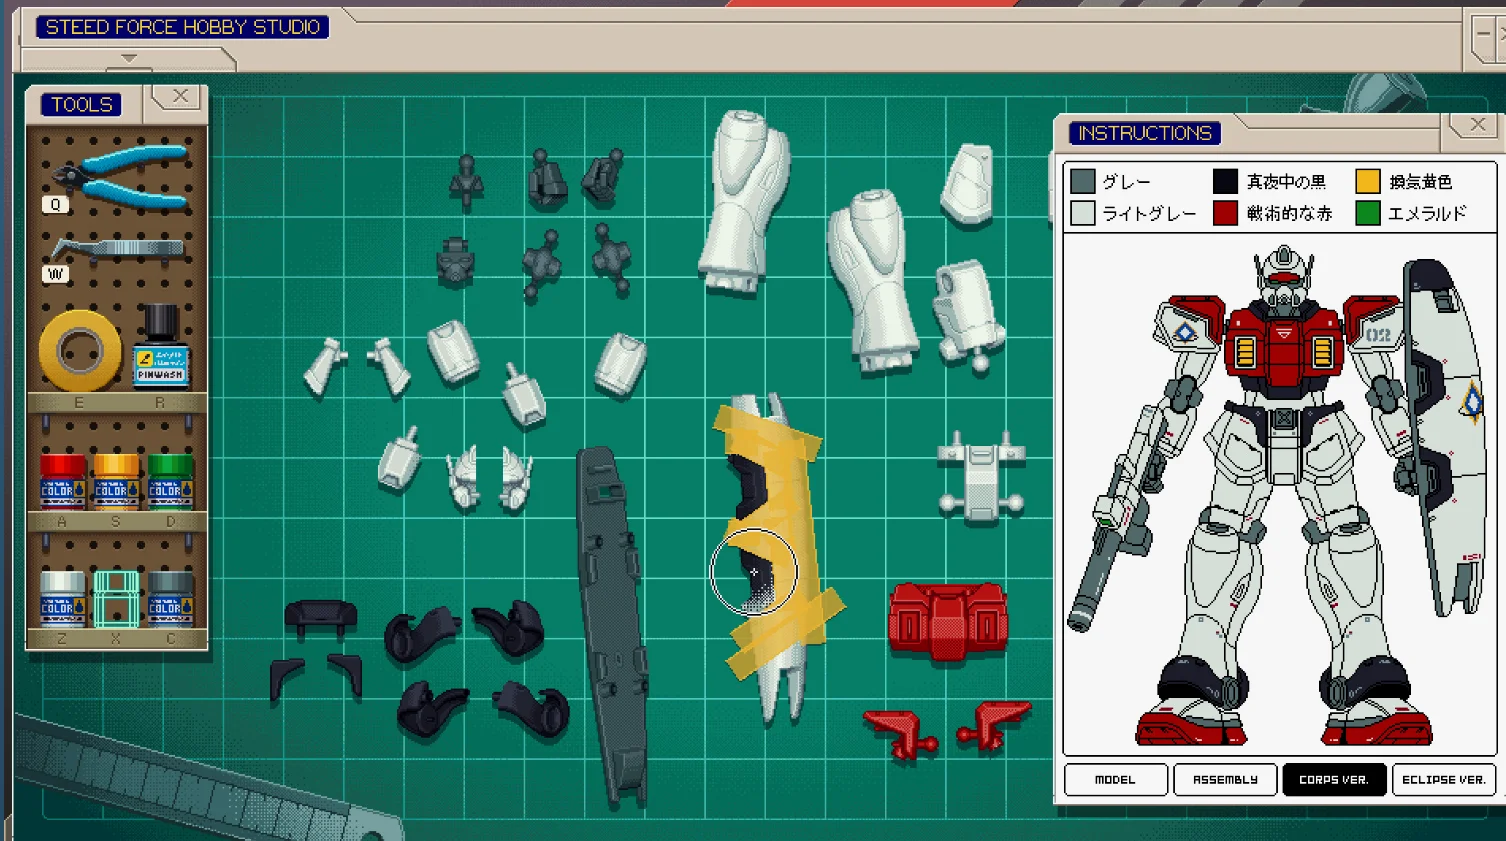1506x841 pixels.
Task: Switch to the ECLIPSE VER. tab
Action: pyautogui.click(x=1443, y=779)
